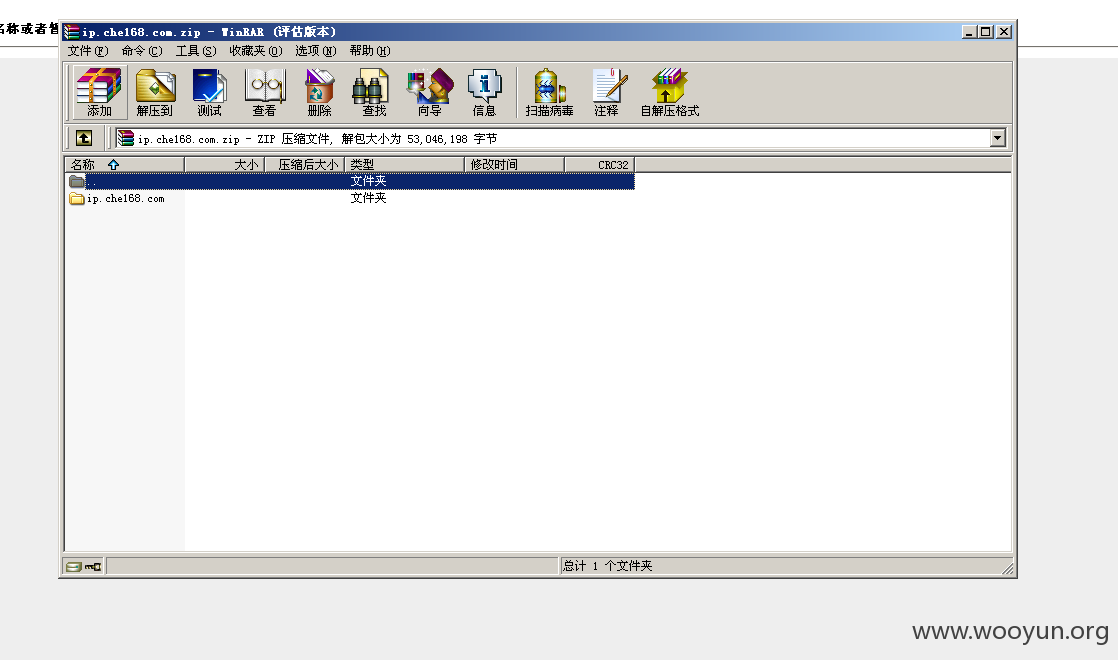The image size is (1118, 660).
Task: Click the folder icon of ip.che168.com
Action: (x=77, y=199)
